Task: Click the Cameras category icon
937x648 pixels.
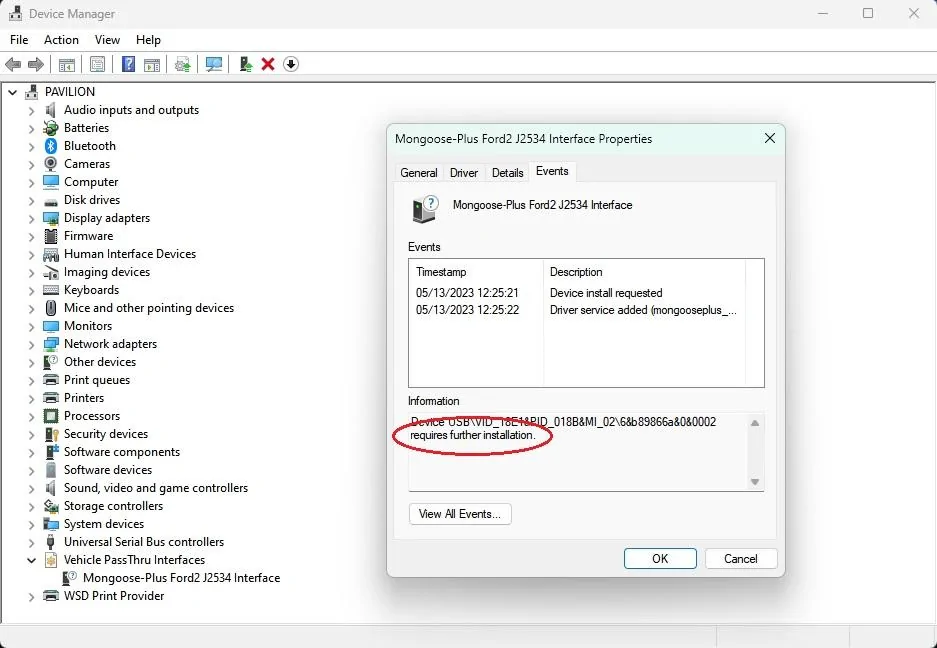Action: pyautogui.click(x=51, y=164)
